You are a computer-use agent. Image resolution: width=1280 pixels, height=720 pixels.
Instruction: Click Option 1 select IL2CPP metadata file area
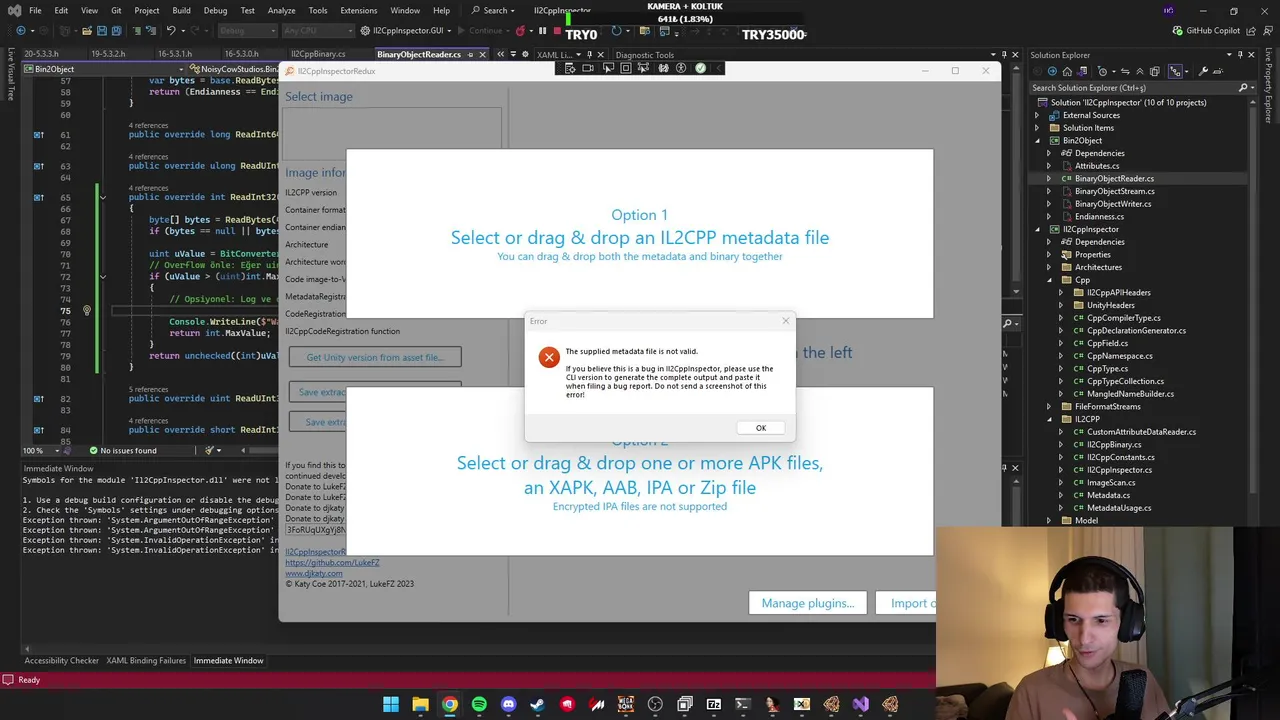tap(640, 235)
